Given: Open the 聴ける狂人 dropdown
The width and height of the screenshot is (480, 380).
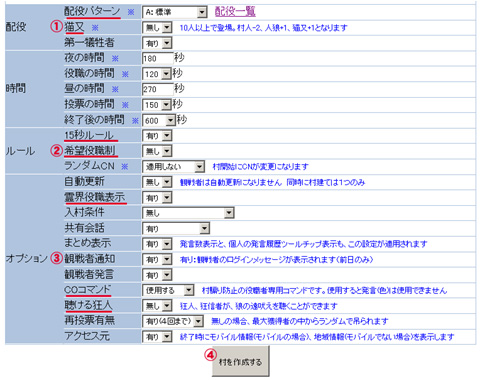Looking at the screenshot, I should tap(157, 306).
